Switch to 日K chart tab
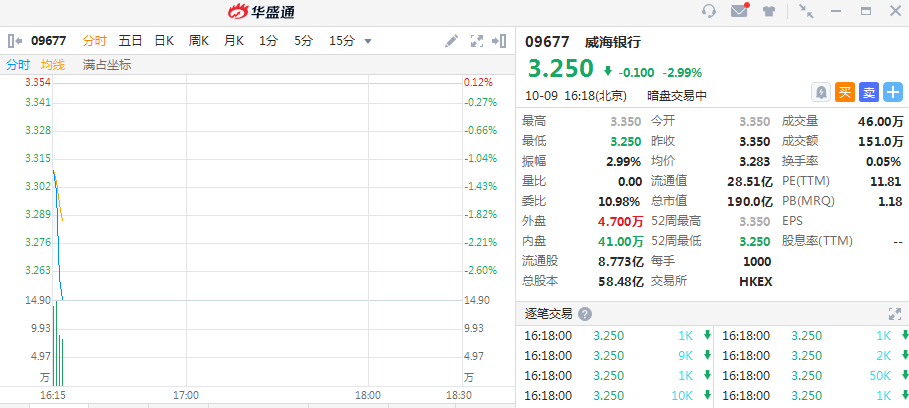This screenshot has height=408, width=909. pos(164,41)
